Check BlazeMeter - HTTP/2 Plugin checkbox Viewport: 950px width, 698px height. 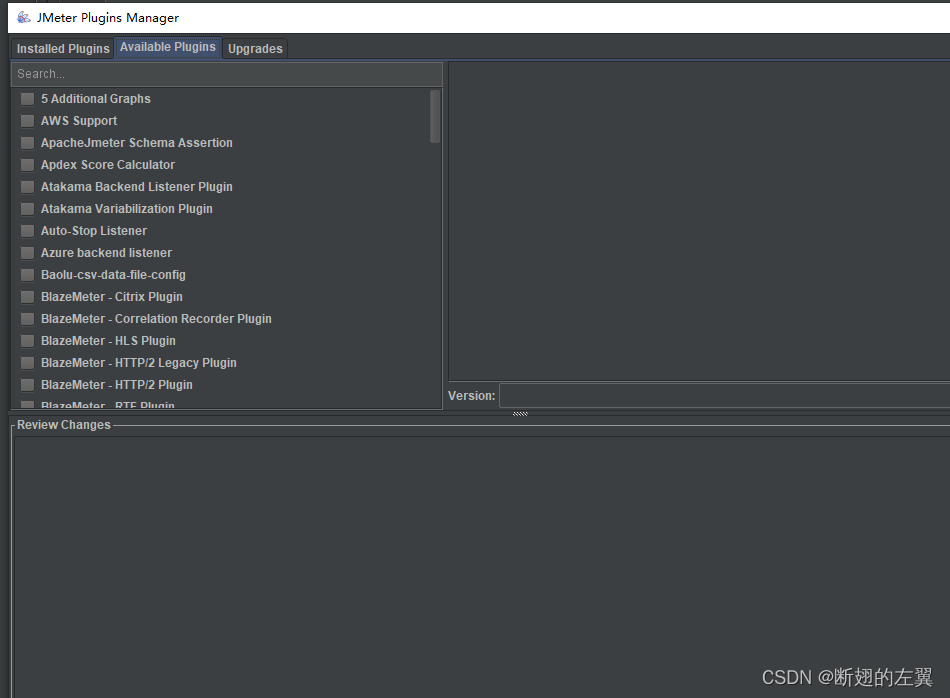[27, 385]
